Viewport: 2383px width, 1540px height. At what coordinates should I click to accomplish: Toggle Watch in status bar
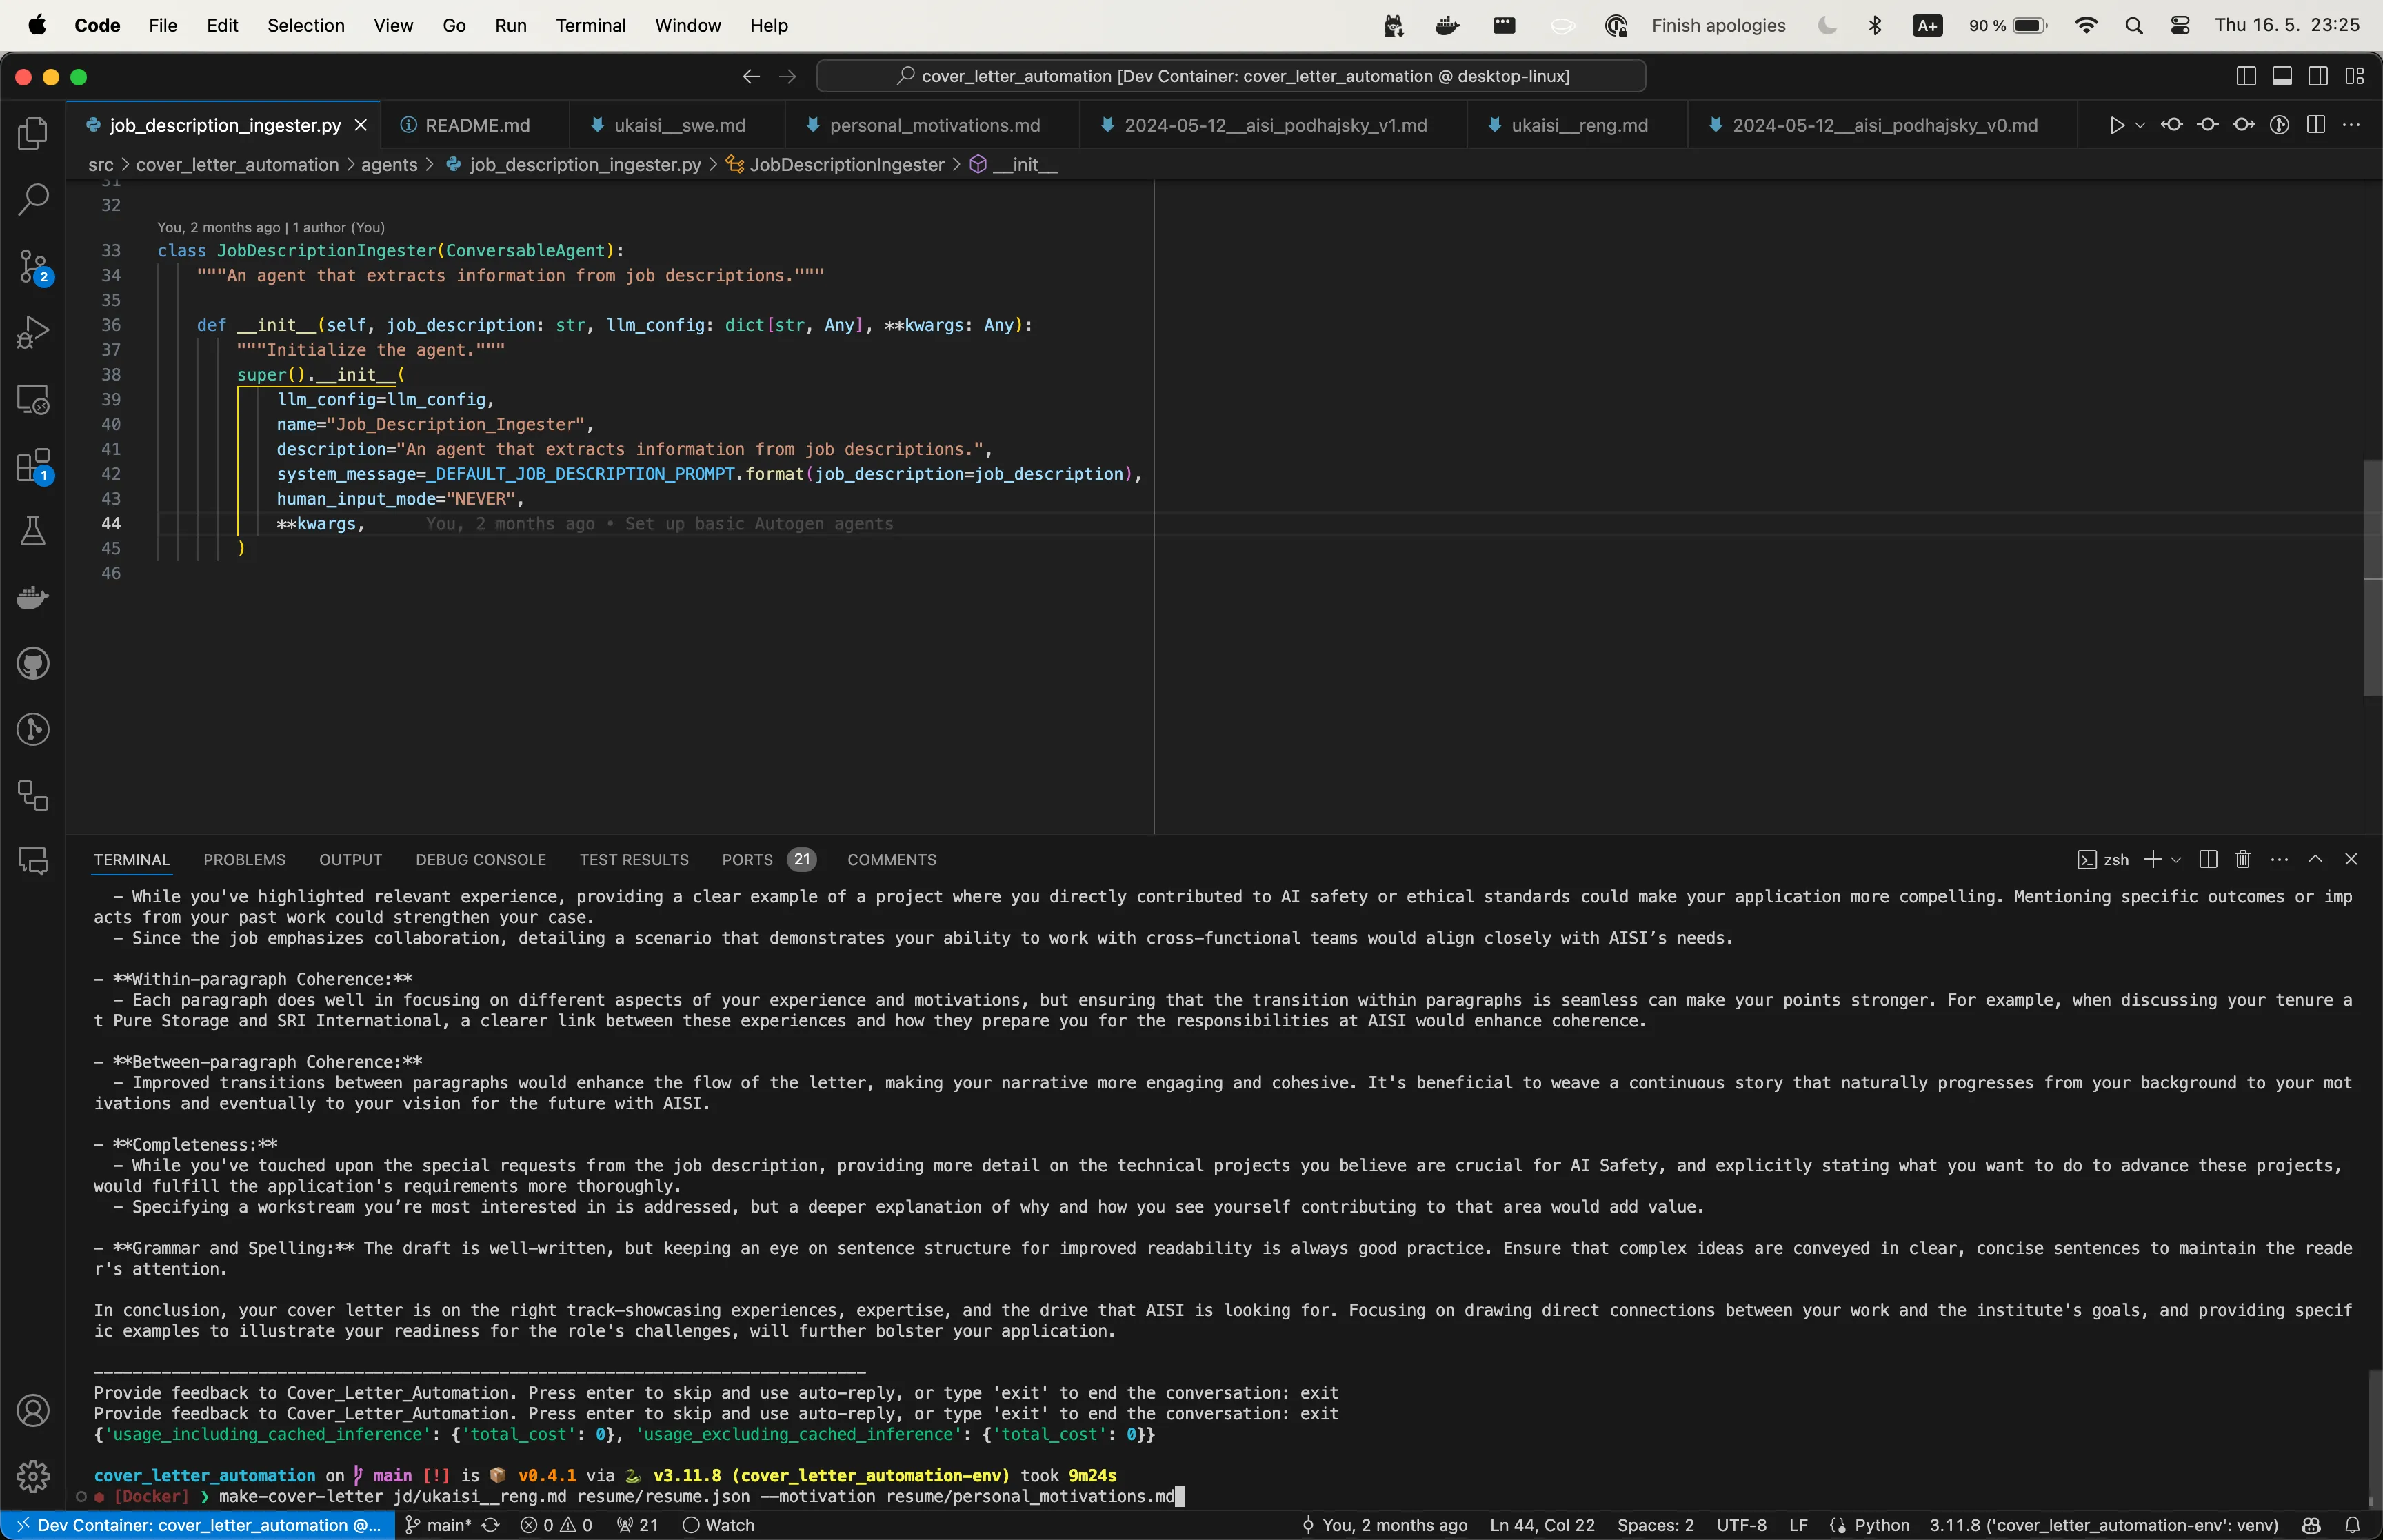coord(718,1525)
